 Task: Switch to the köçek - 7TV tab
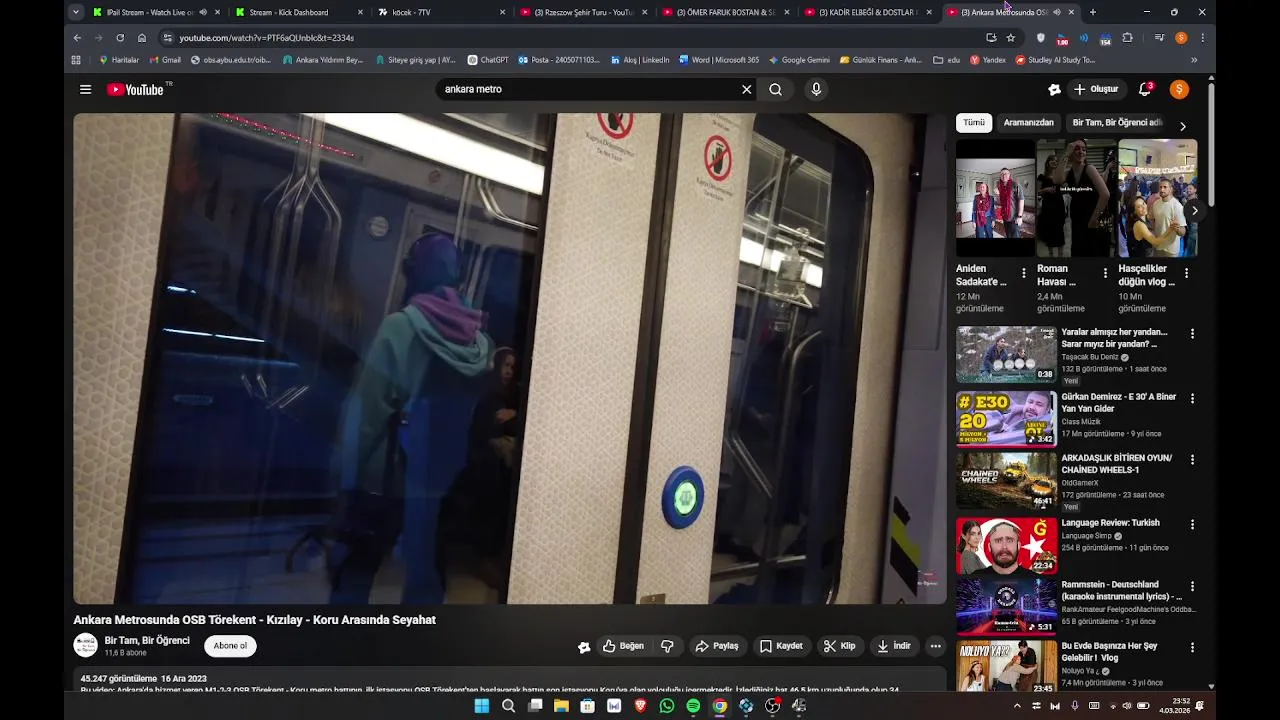(440, 12)
